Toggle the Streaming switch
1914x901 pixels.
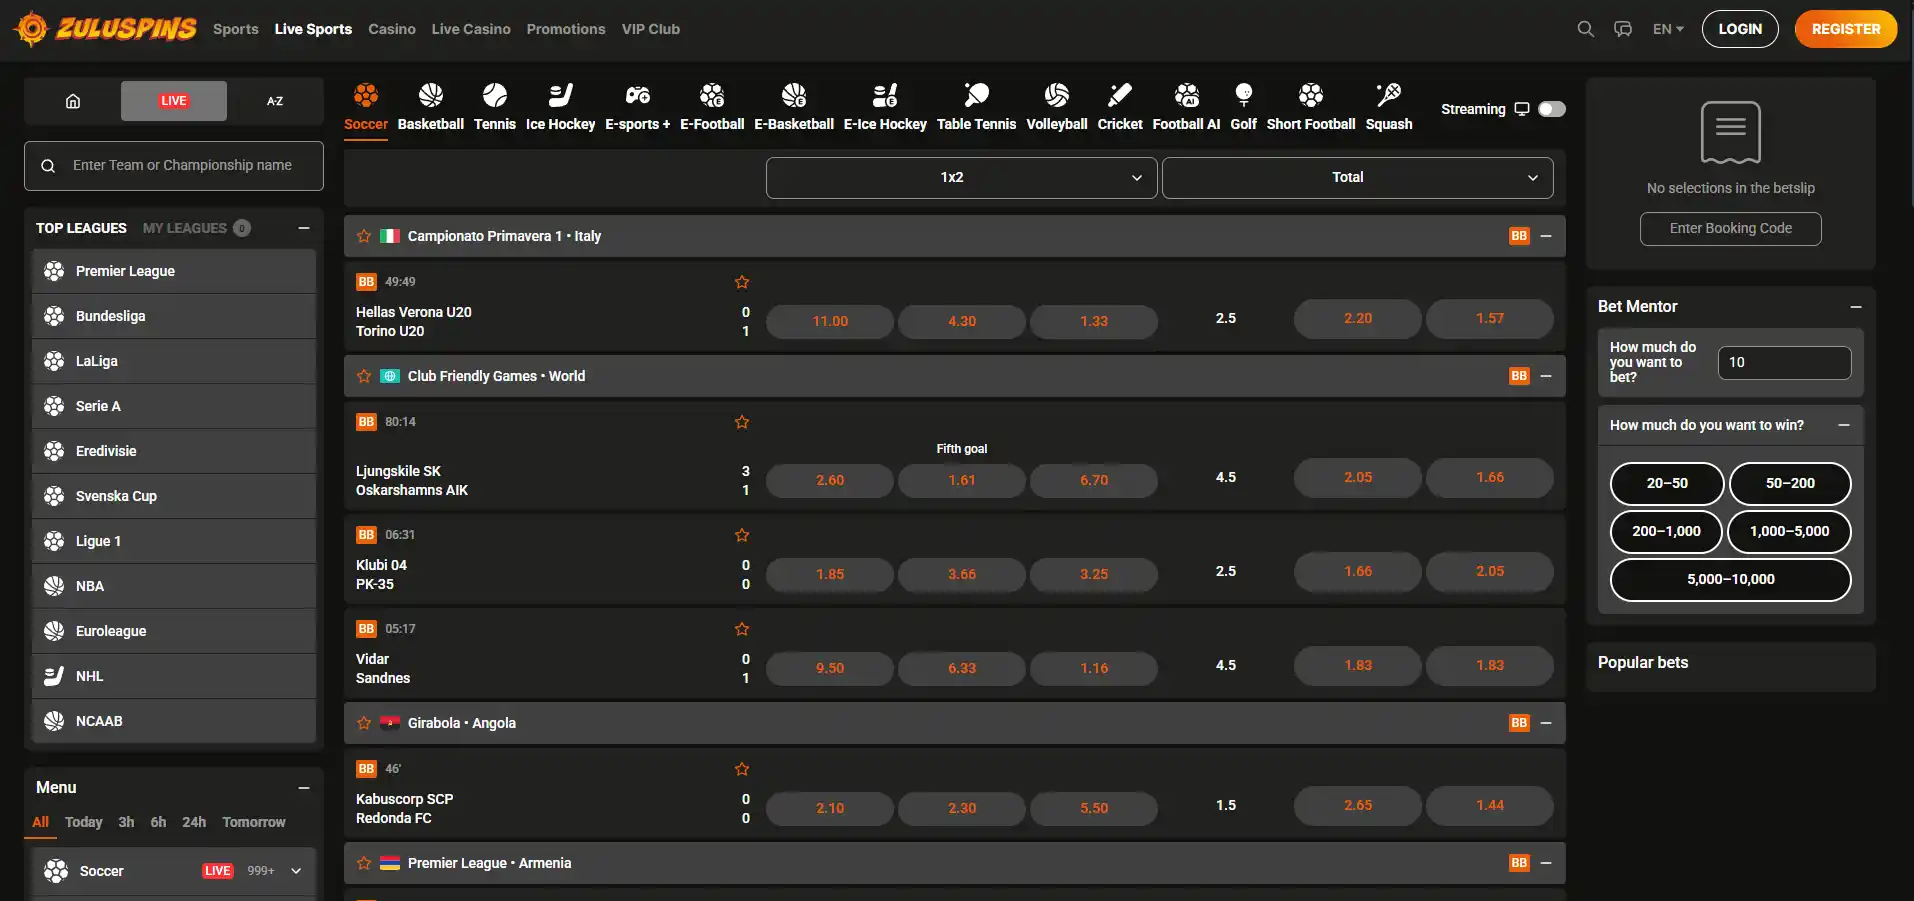click(1552, 109)
